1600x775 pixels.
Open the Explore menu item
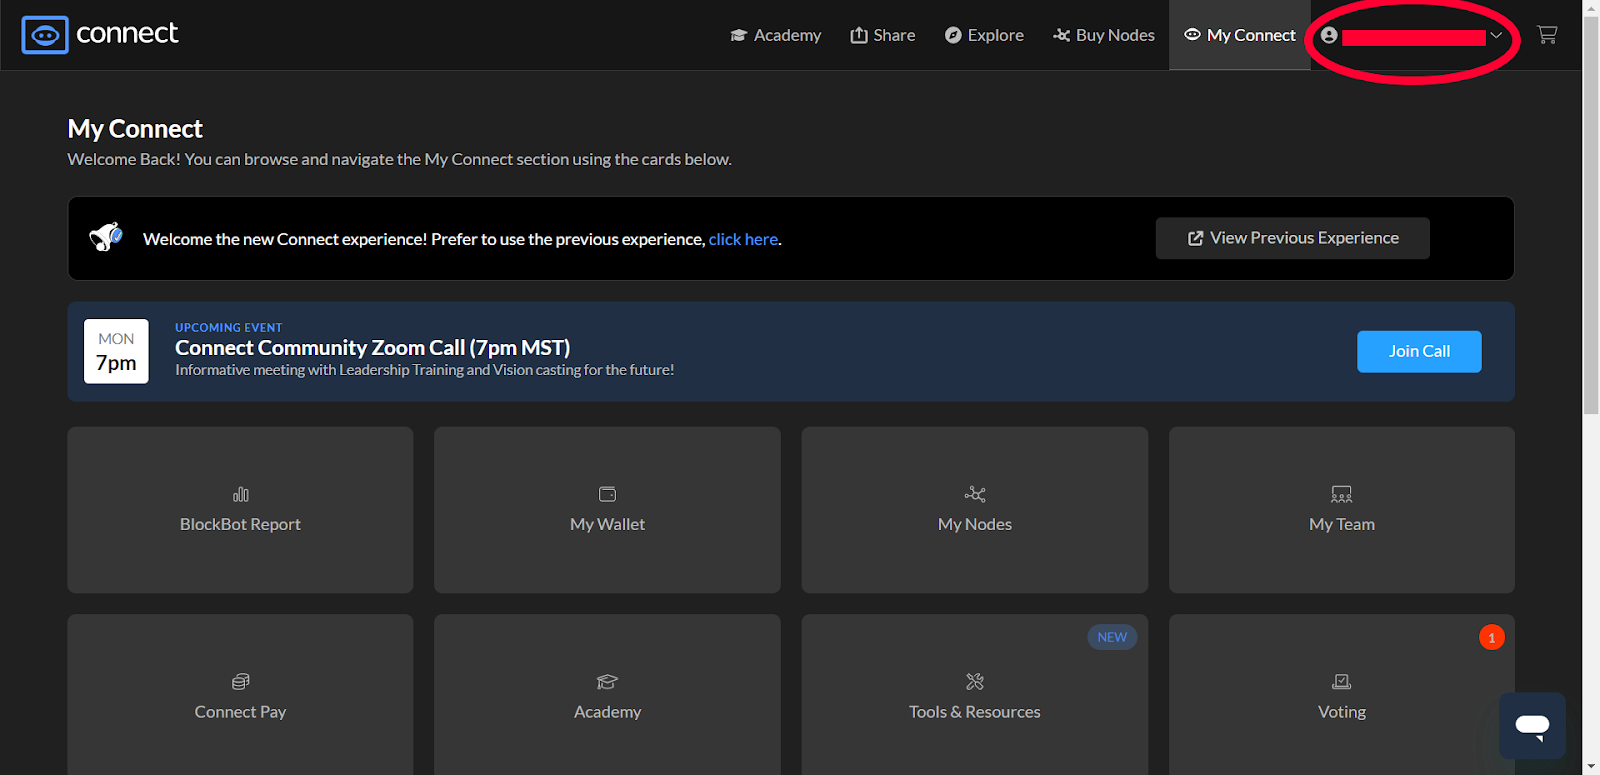click(984, 35)
